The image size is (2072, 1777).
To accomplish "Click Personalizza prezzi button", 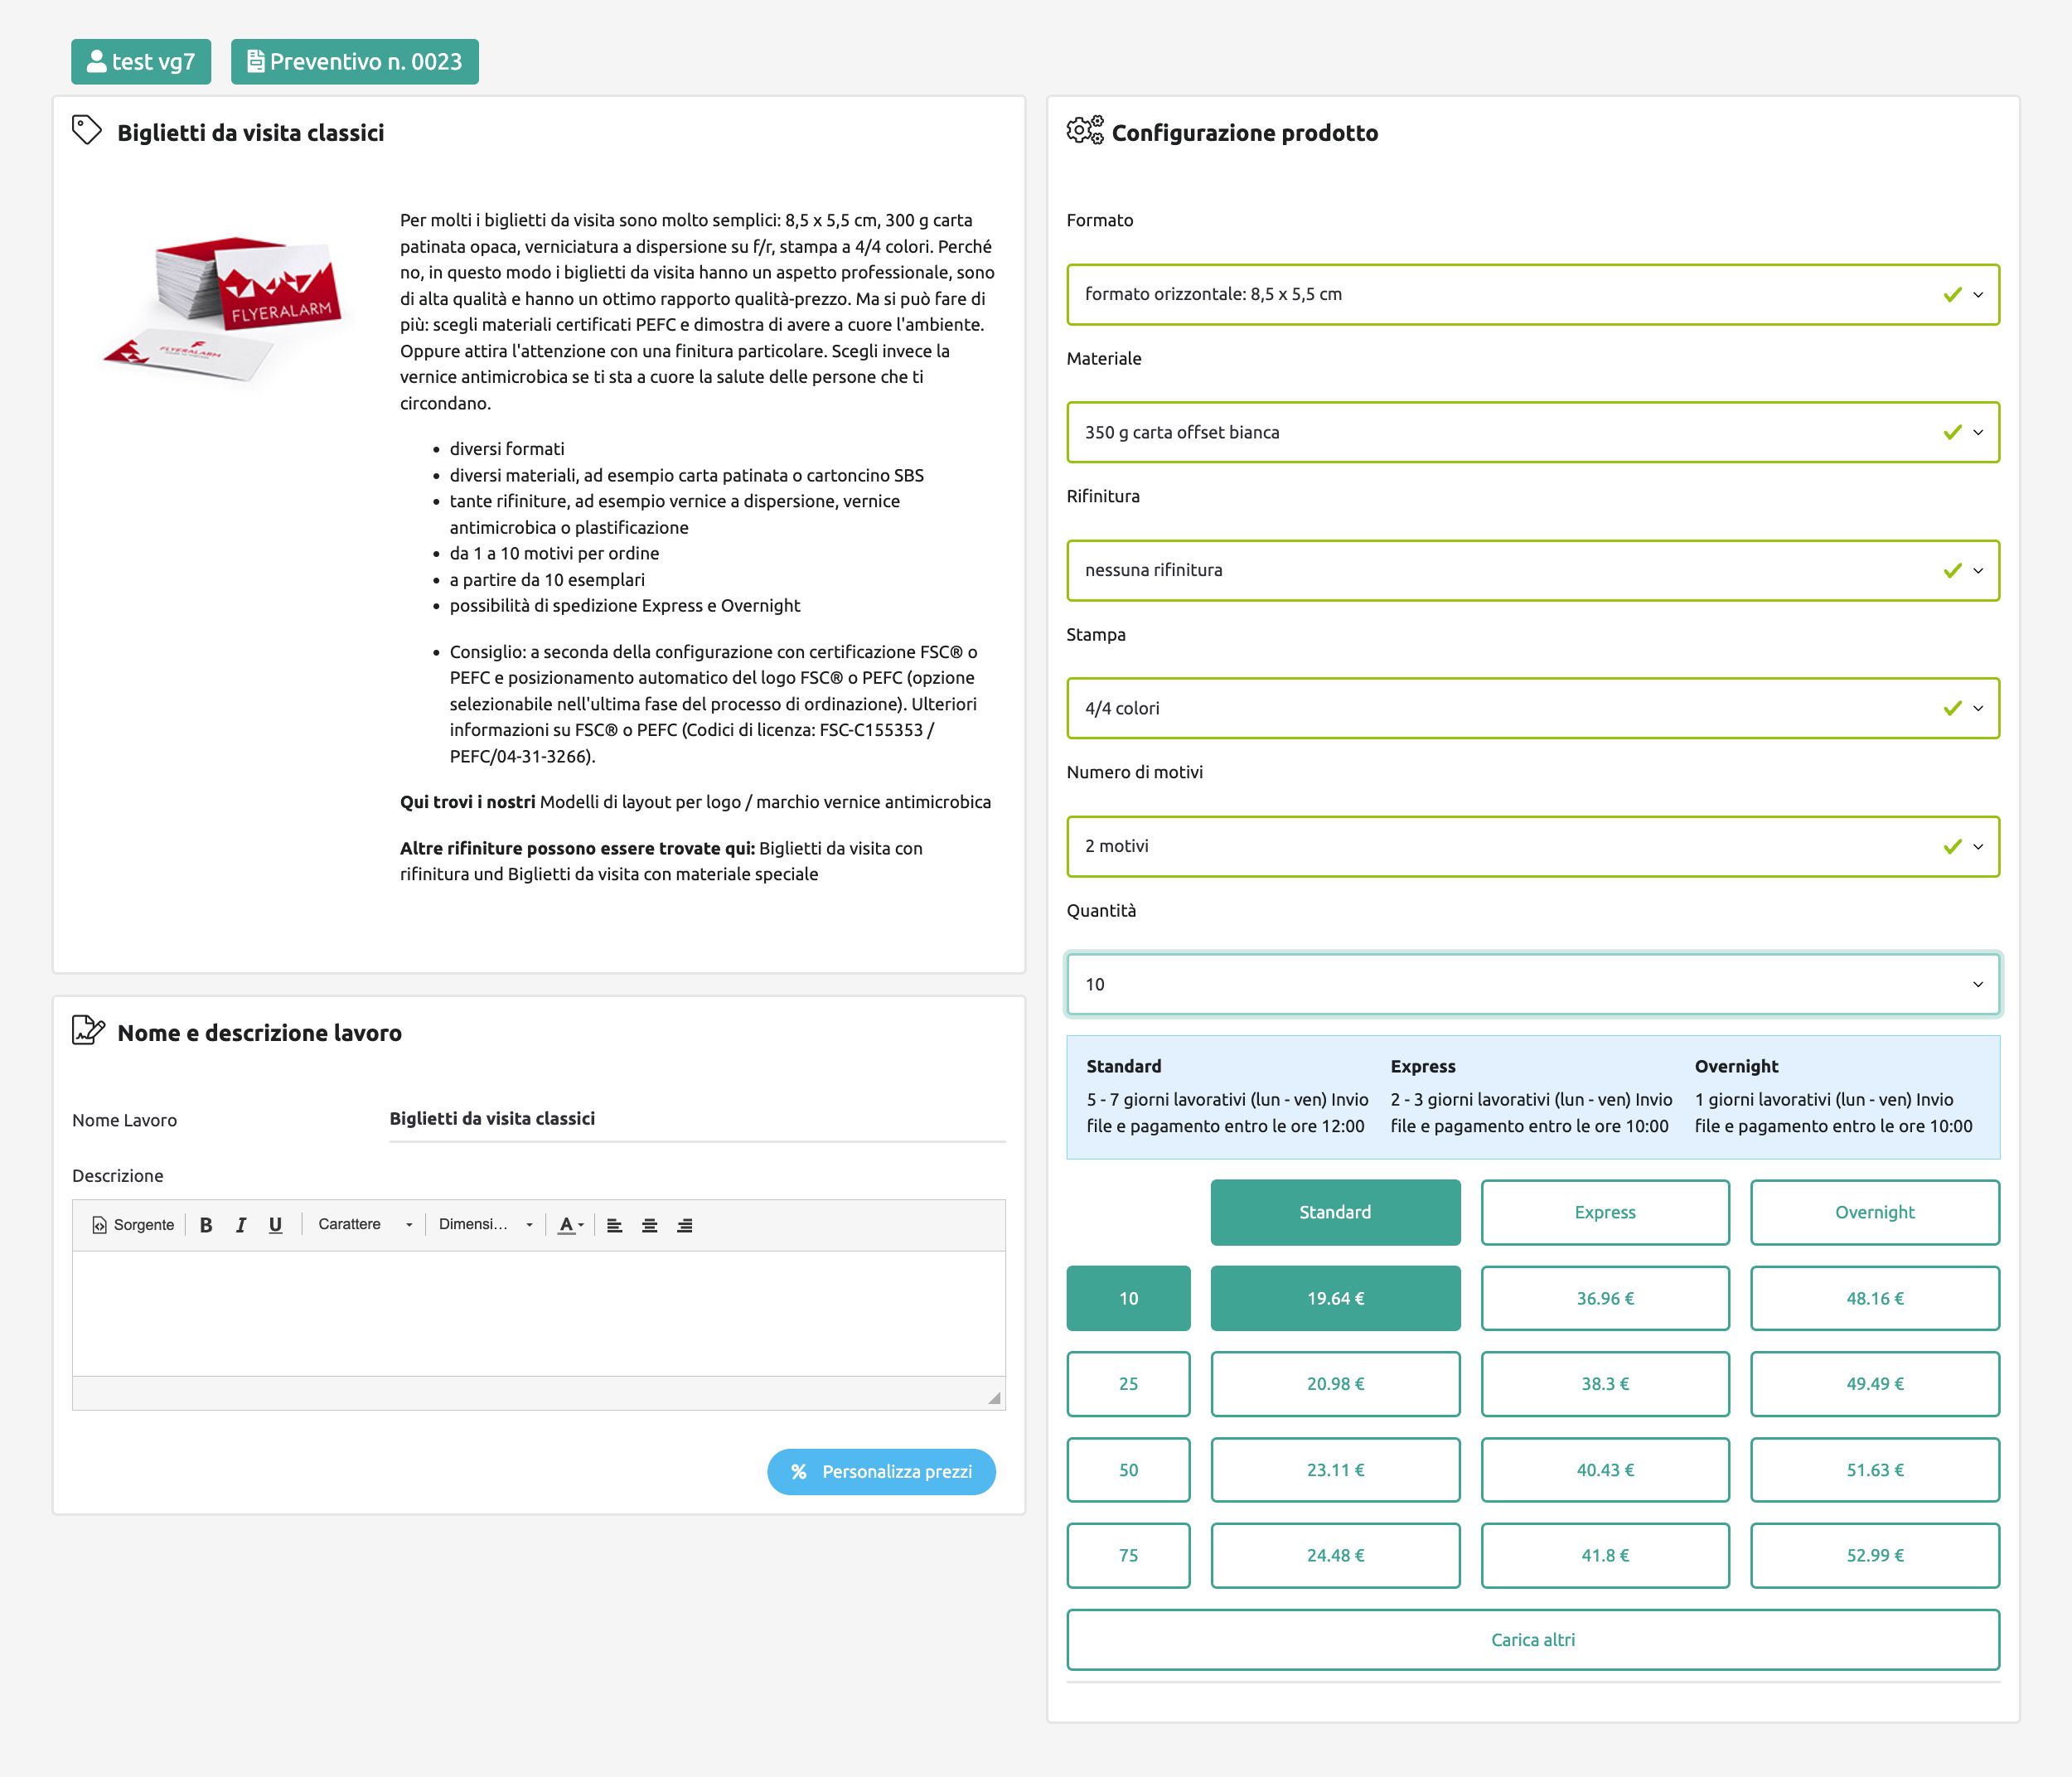I will click(x=881, y=1472).
